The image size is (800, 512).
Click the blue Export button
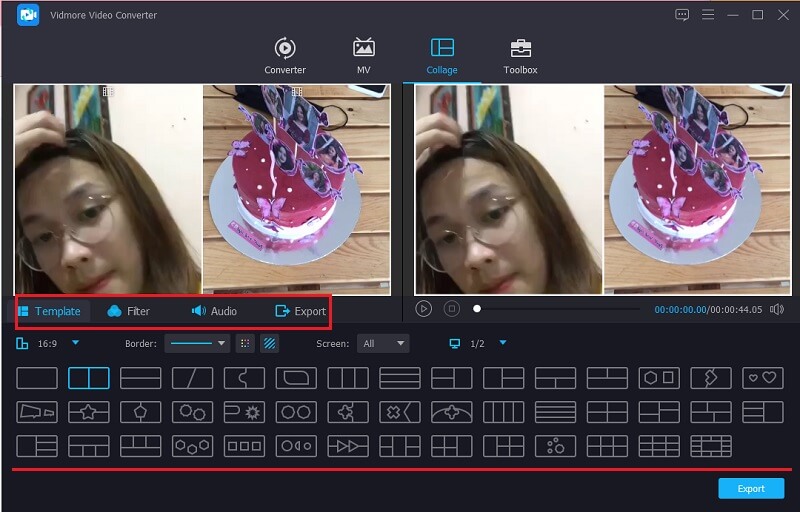pos(751,488)
